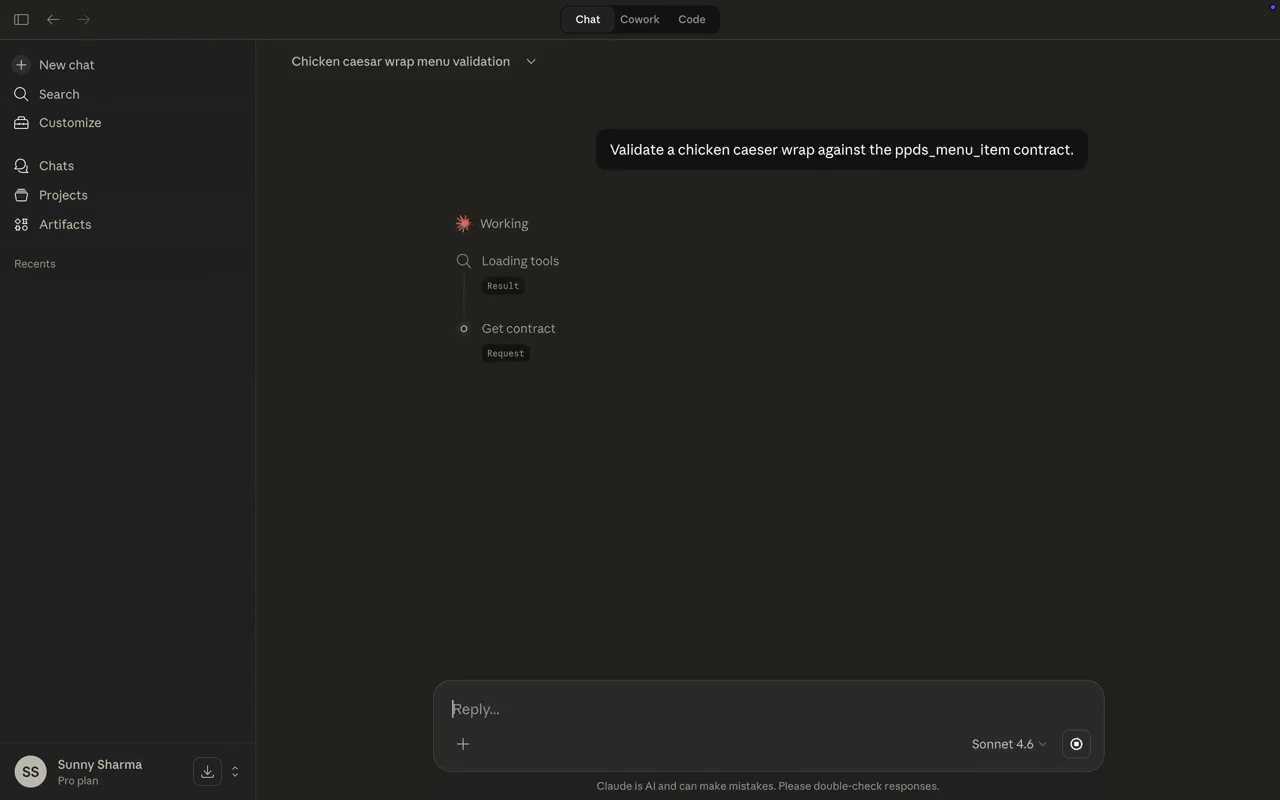This screenshot has width=1280, height=800.
Task: Click the Search magnifier icon
Action: pyautogui.click(x=21, y=94)
